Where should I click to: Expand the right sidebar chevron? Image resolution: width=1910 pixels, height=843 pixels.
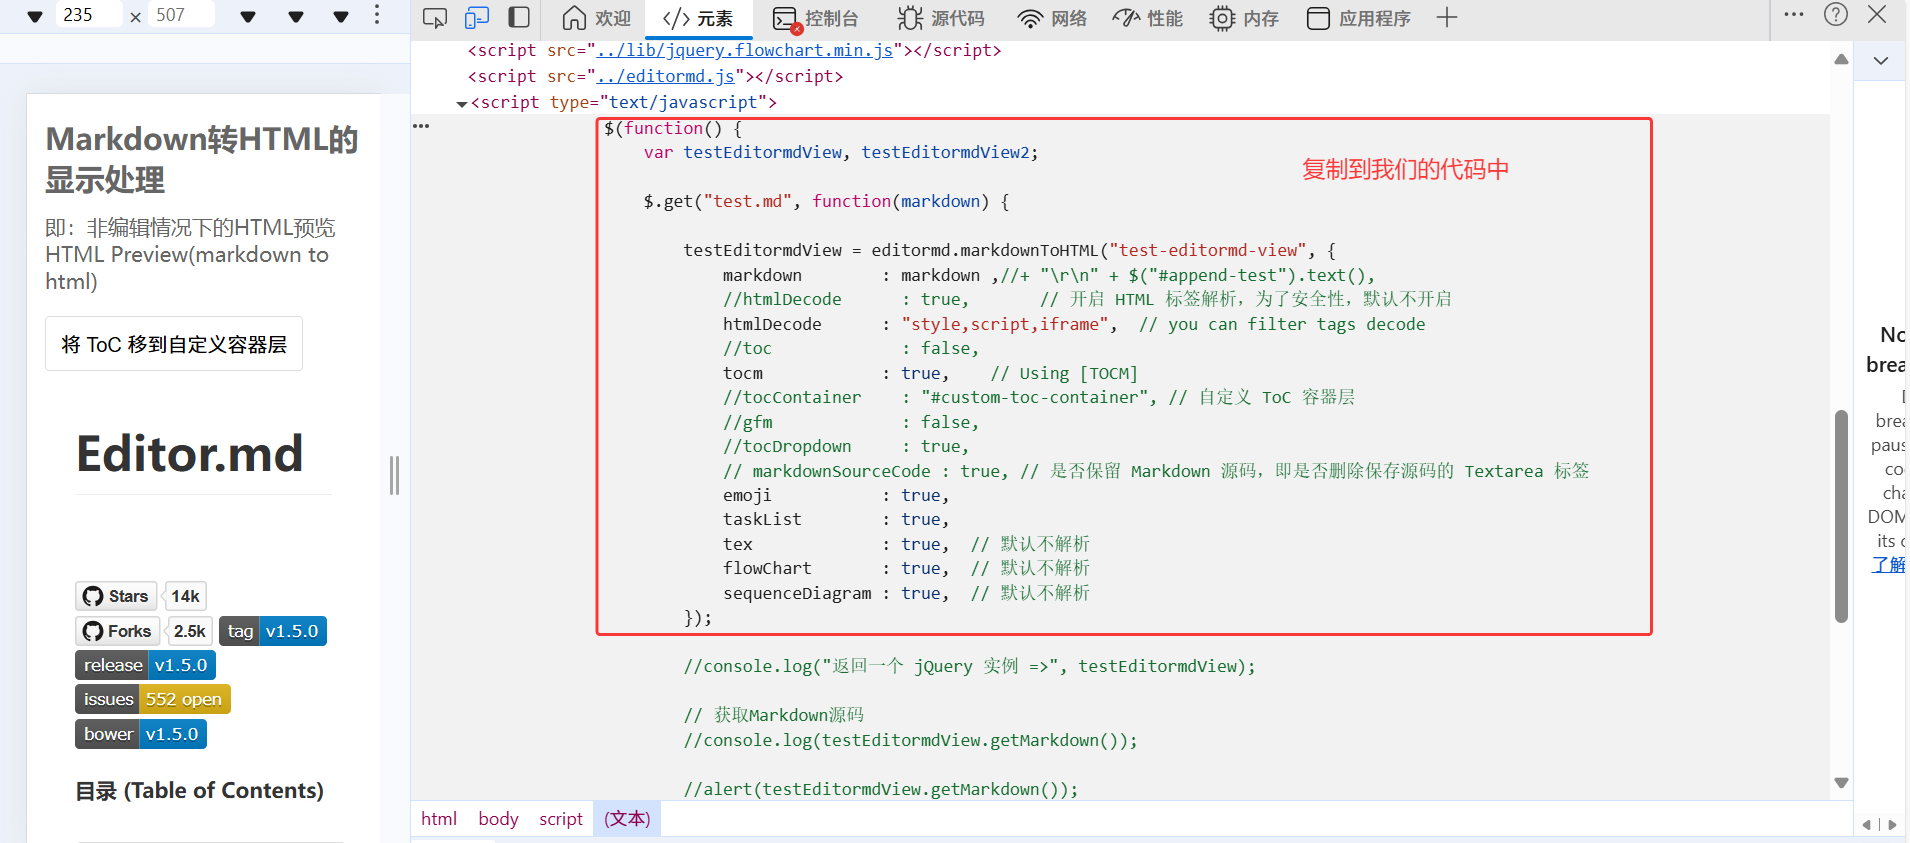click(x=1881, y=61)
